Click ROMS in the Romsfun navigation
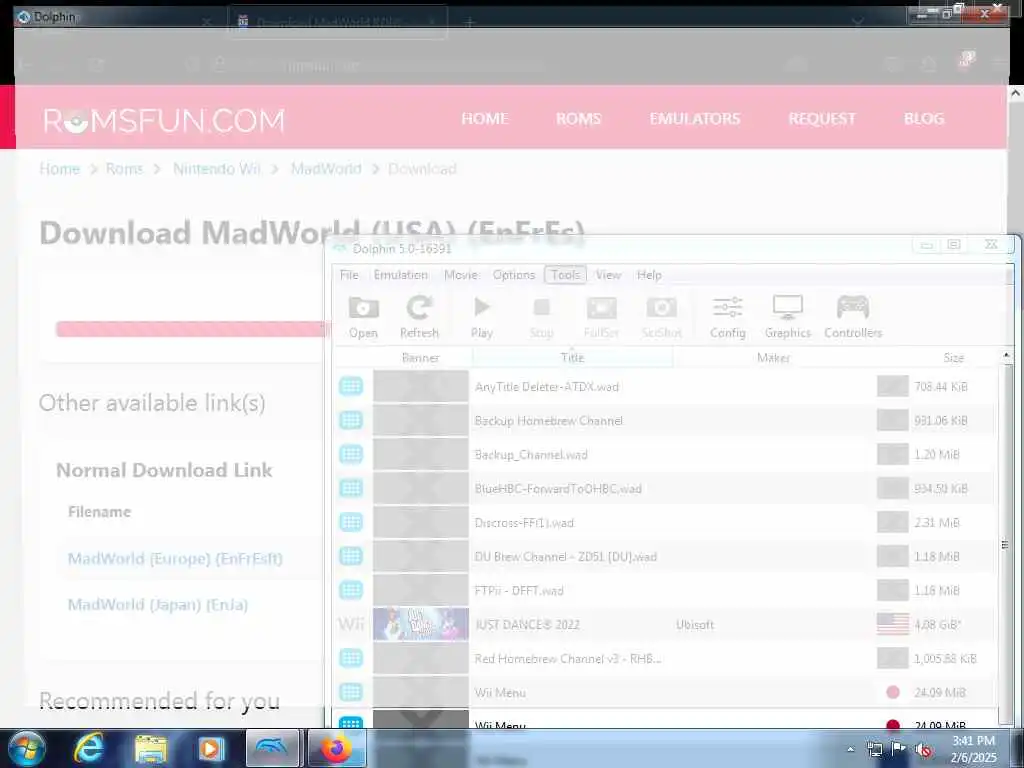This screenshot has width=1024, height=768. (x=579, y=118)
